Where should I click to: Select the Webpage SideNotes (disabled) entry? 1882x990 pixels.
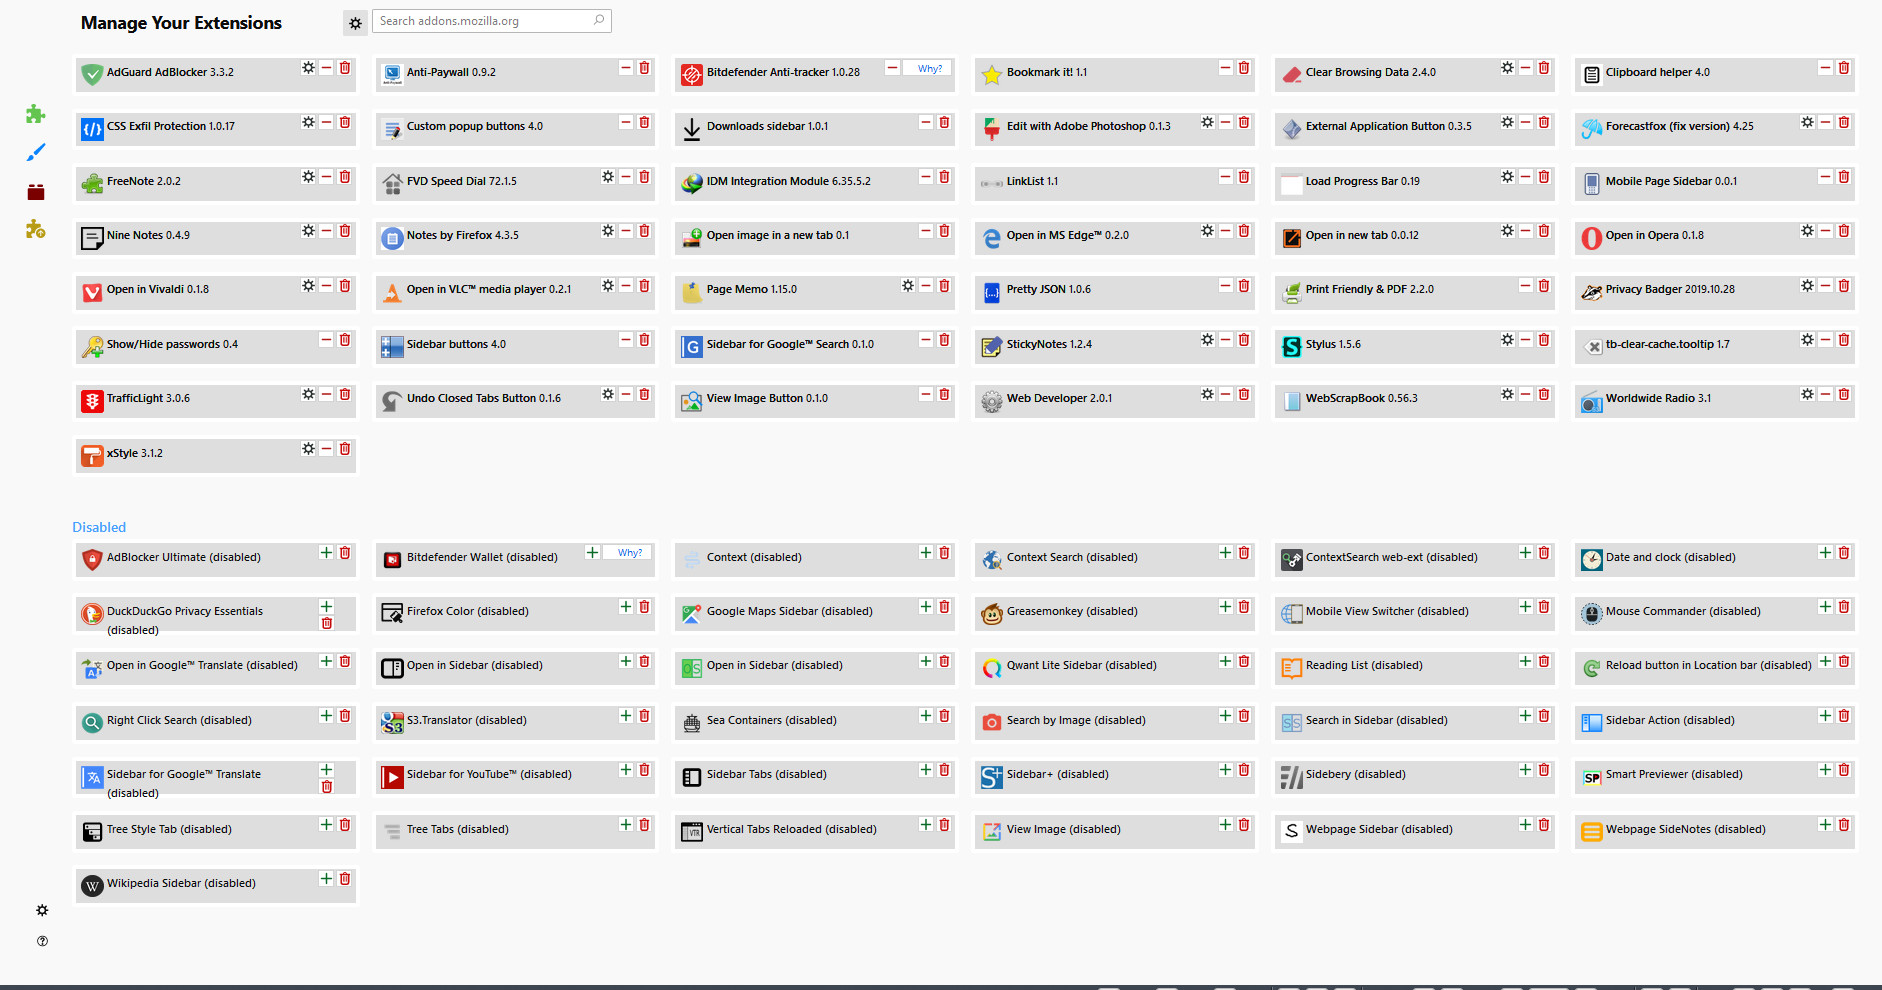(x=1715, y=830)
